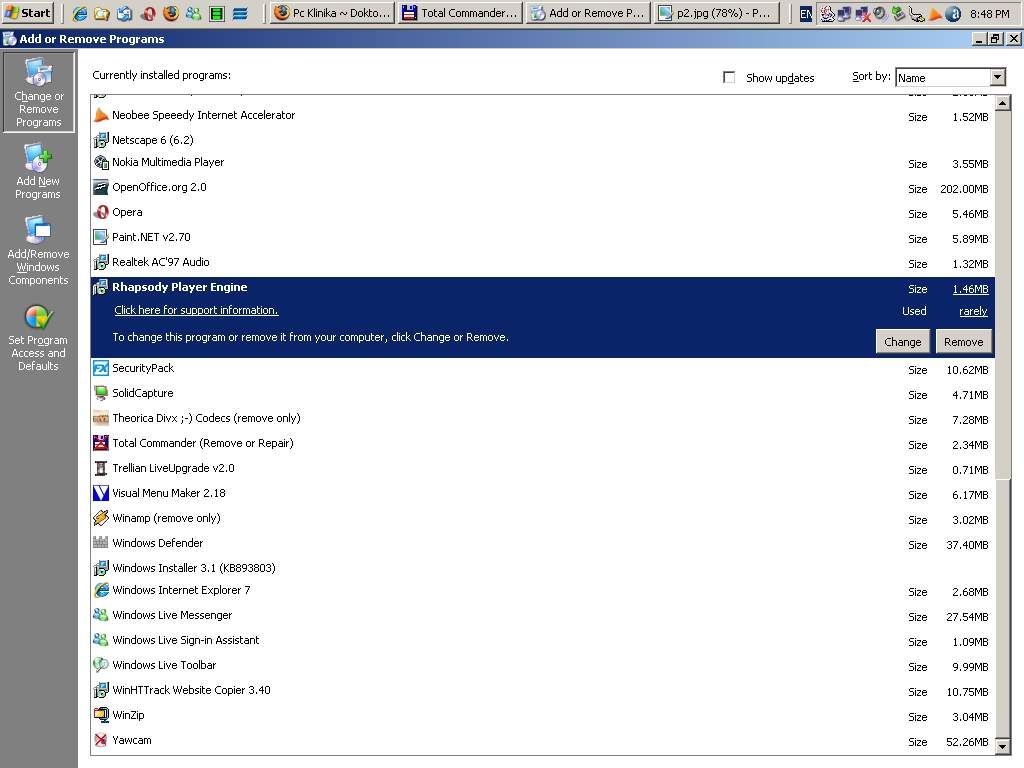This screenshot has width=1024, height=768.
Task: Click Neobee Speeedy Internet Accelerator icon
Action: (x=101, y=116)
